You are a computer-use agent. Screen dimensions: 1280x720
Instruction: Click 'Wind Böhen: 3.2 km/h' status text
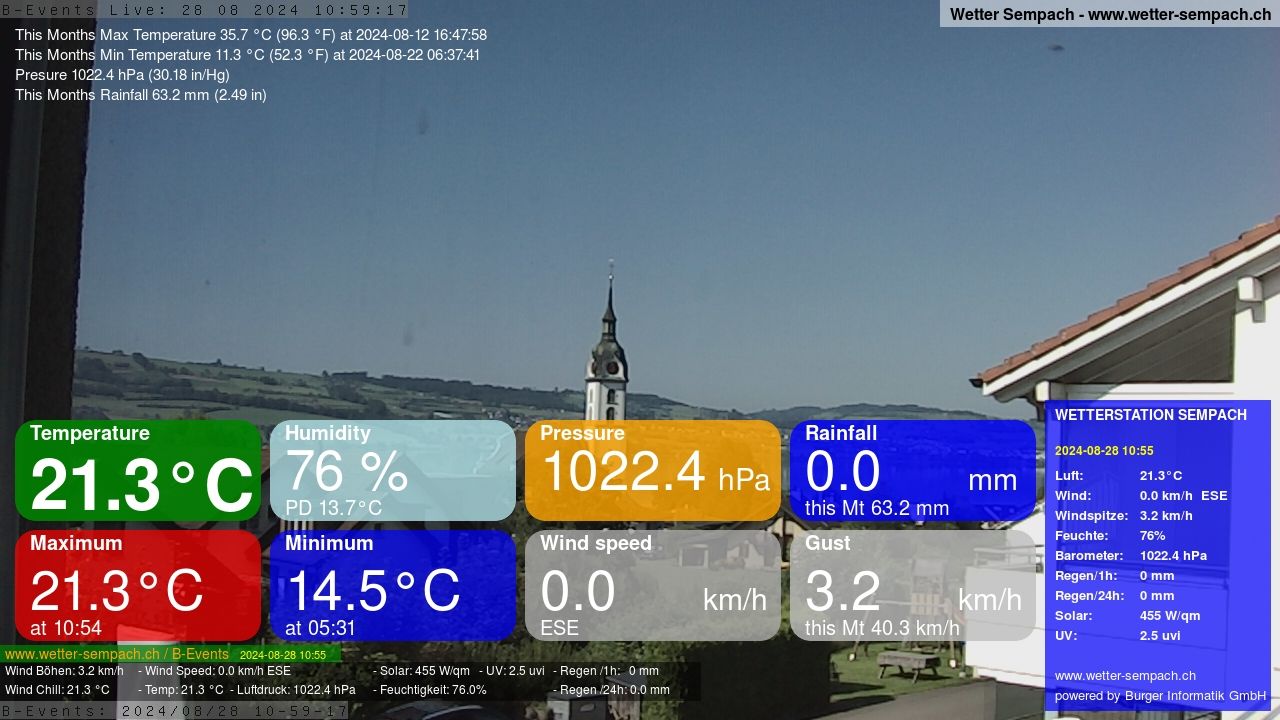(x=64, y=671)
